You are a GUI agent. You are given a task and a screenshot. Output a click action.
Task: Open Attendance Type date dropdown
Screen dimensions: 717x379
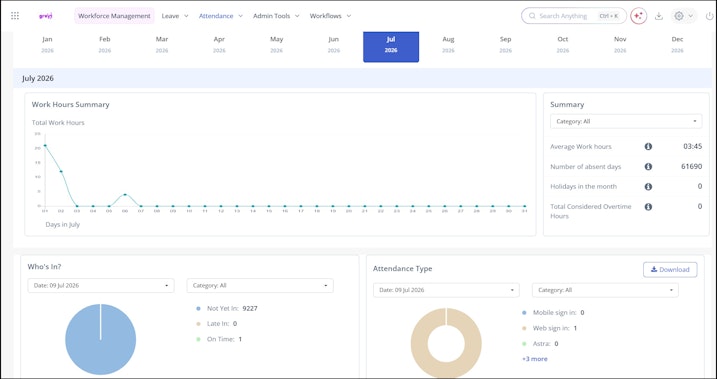(446, 290)
